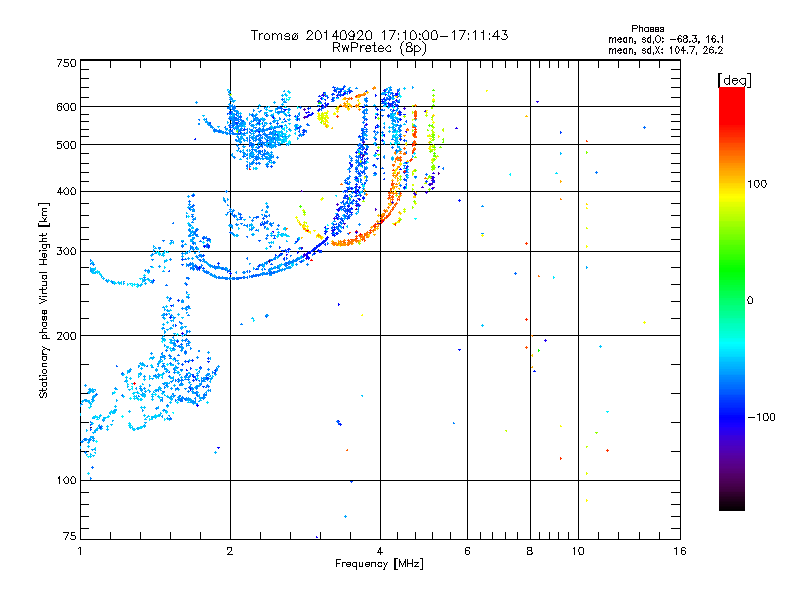Click the 'mean, sd,O: -68.3, 16.1' line
The image size is (800, 600).
[x=666, y=39]
